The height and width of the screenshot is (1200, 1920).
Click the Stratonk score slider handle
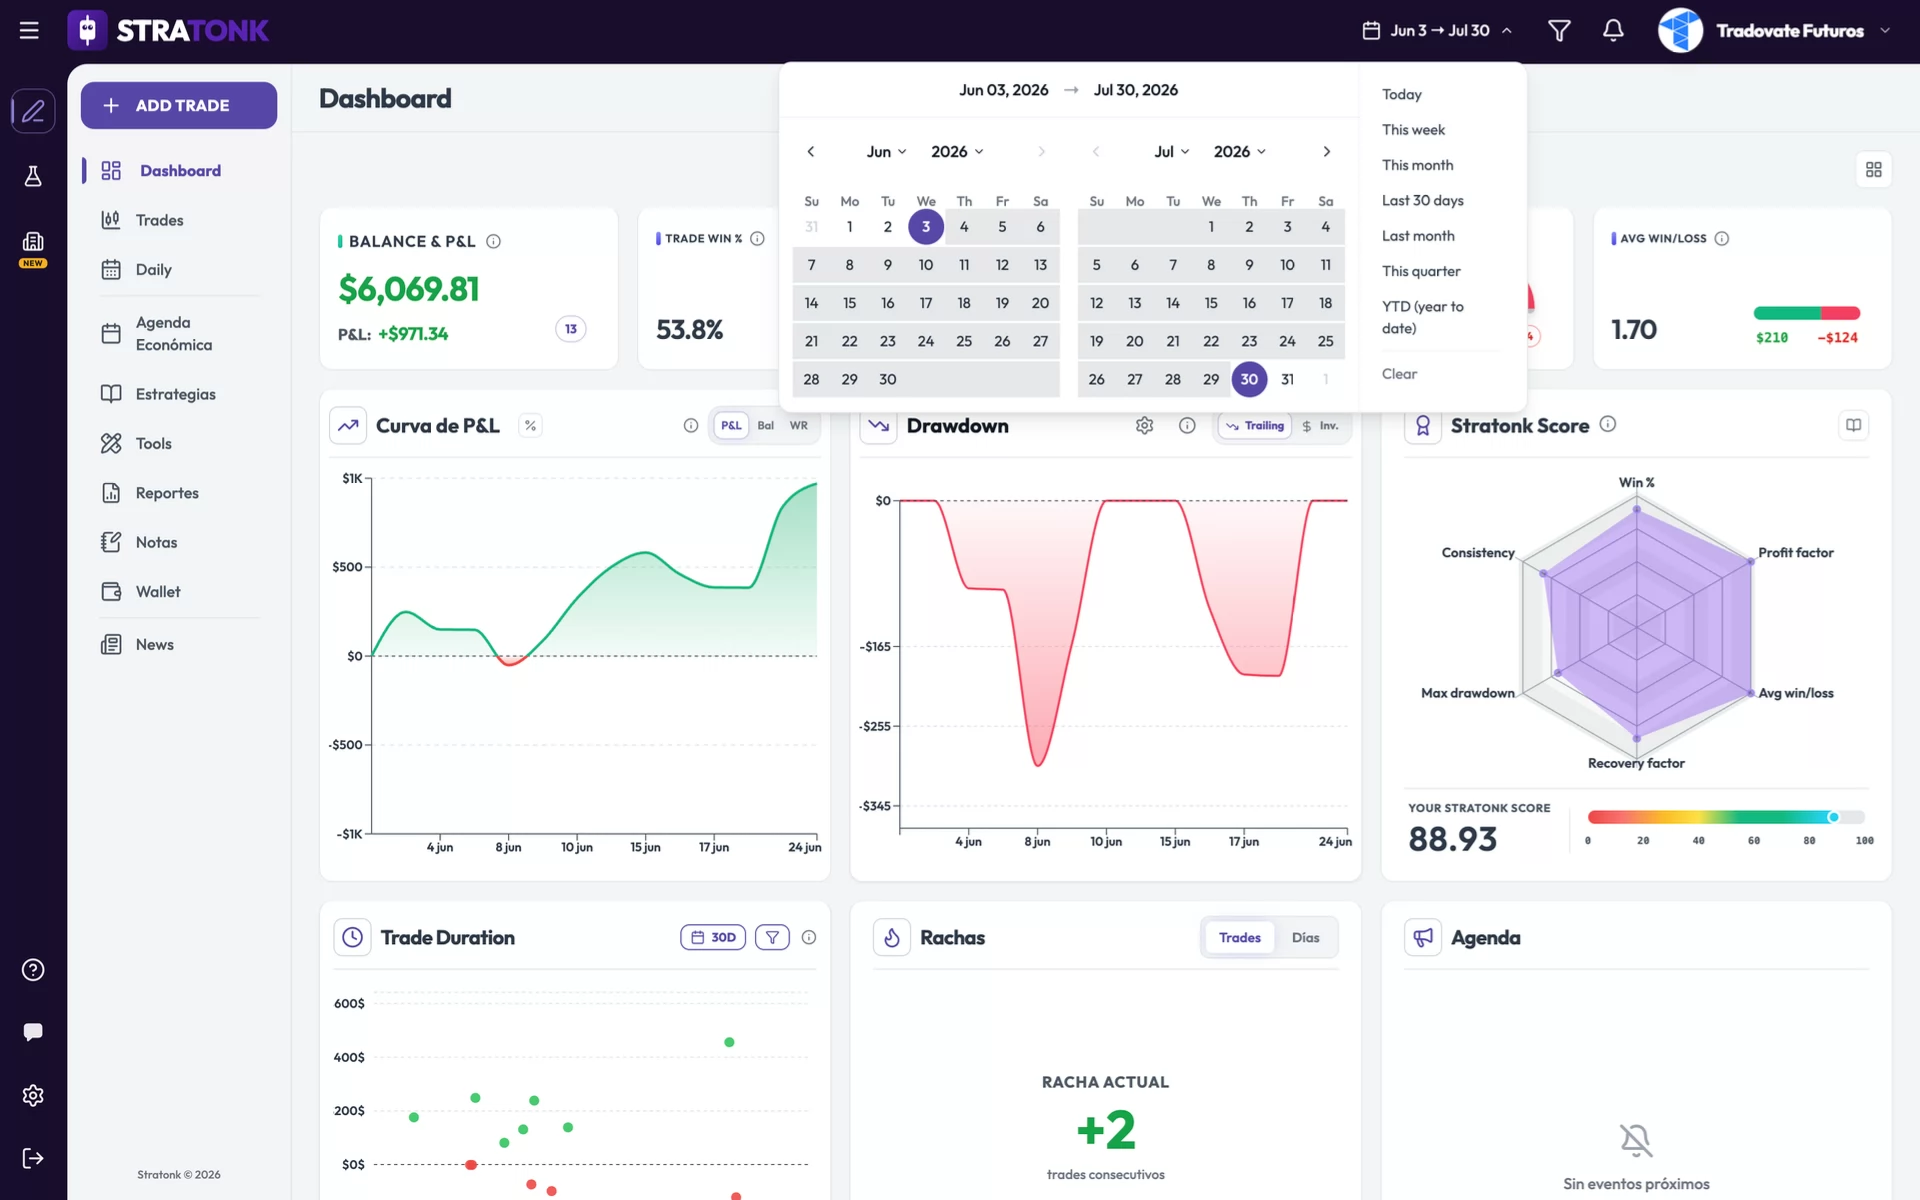(x=1833, y=817)
